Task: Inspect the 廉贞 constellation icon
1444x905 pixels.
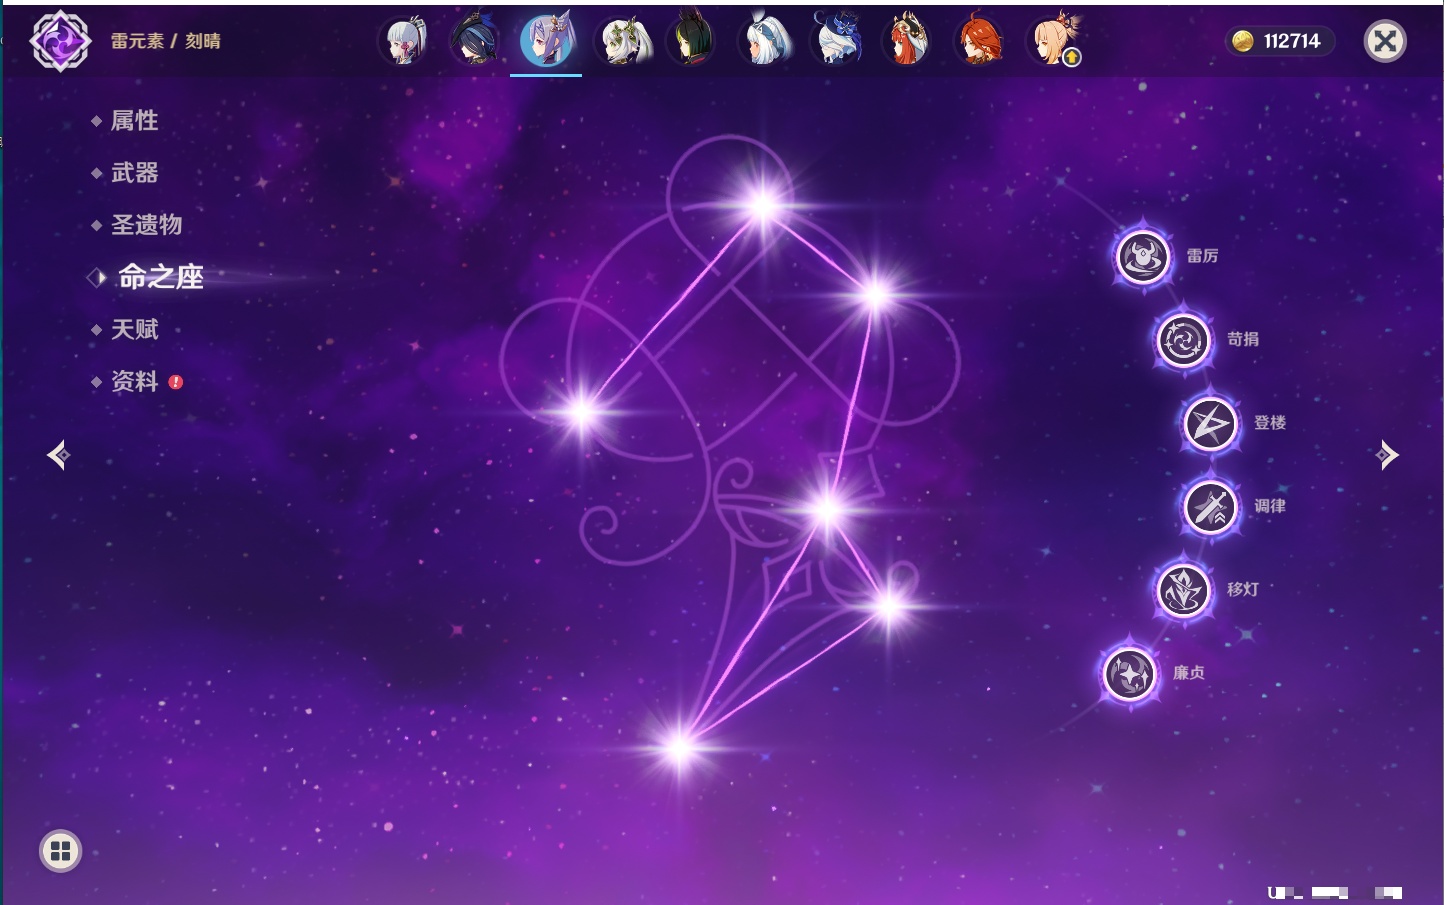Action: pos(1130,673)
